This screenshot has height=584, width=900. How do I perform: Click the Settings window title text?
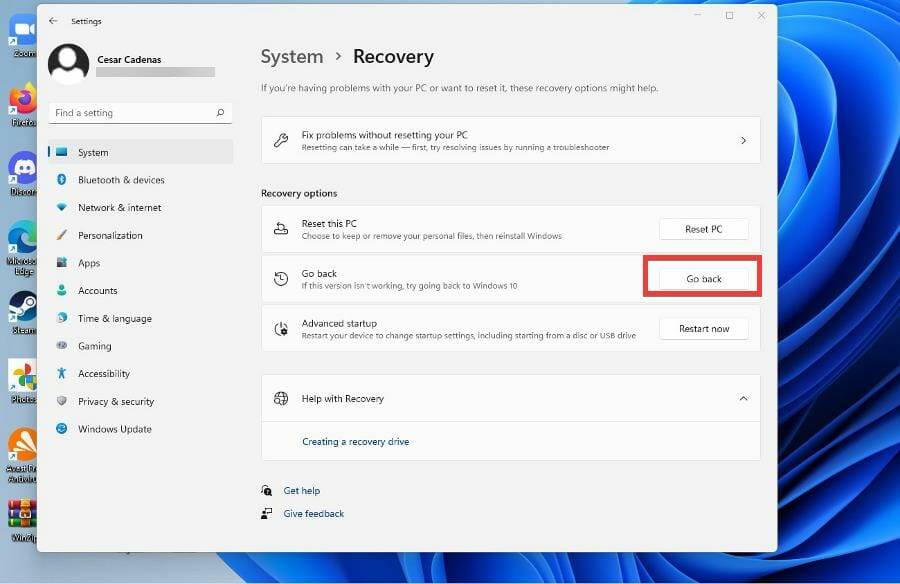pos(86,21)
